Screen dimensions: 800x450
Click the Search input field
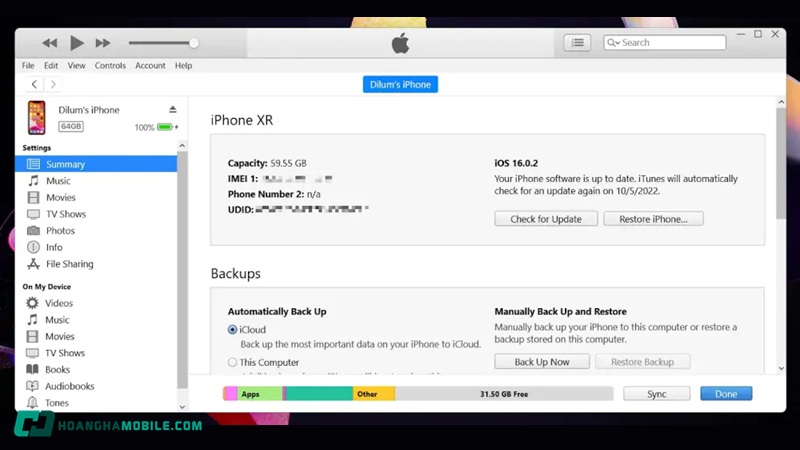664,42
